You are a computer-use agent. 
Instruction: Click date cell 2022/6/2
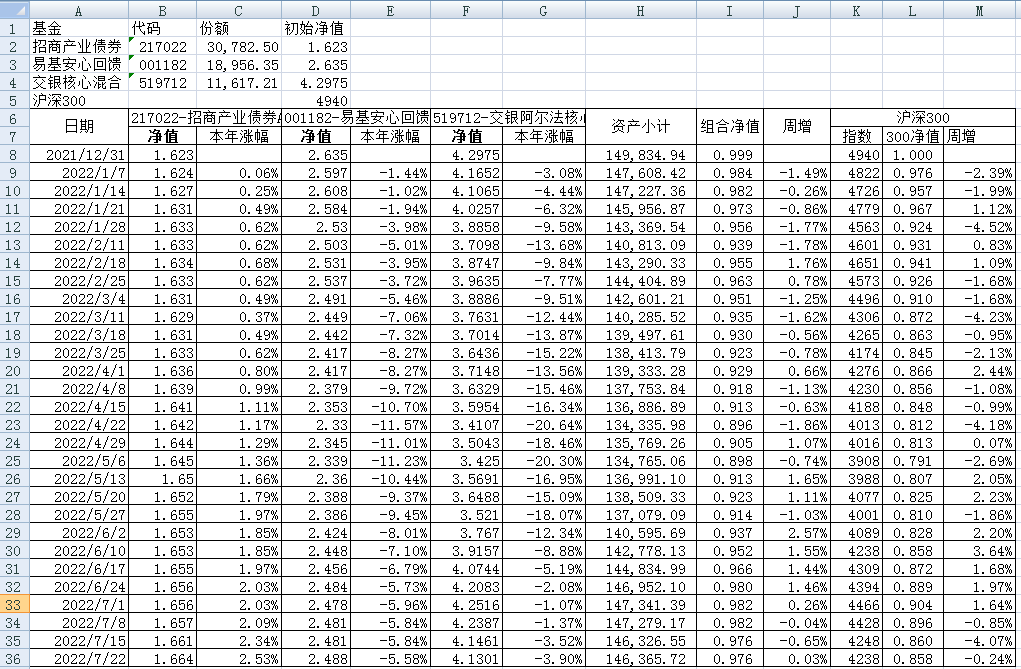coord(79,533)
